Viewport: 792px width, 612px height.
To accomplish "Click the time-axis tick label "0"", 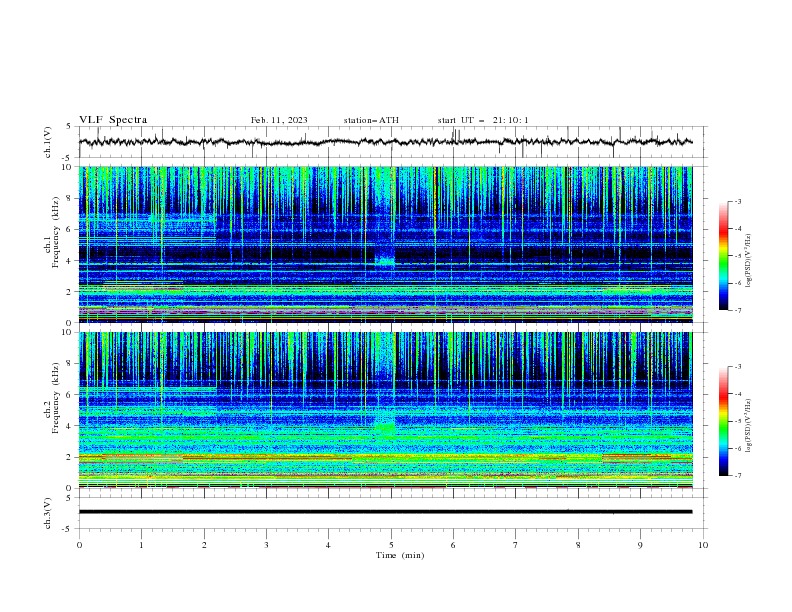I will point(79,545).
